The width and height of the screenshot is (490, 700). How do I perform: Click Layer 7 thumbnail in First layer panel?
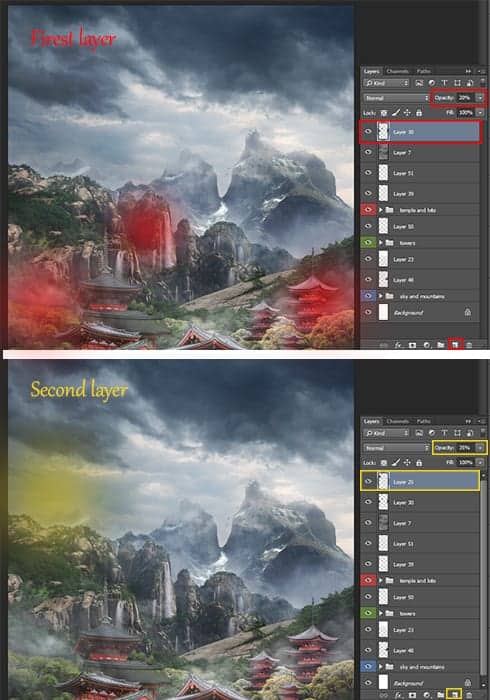(383, 153)
